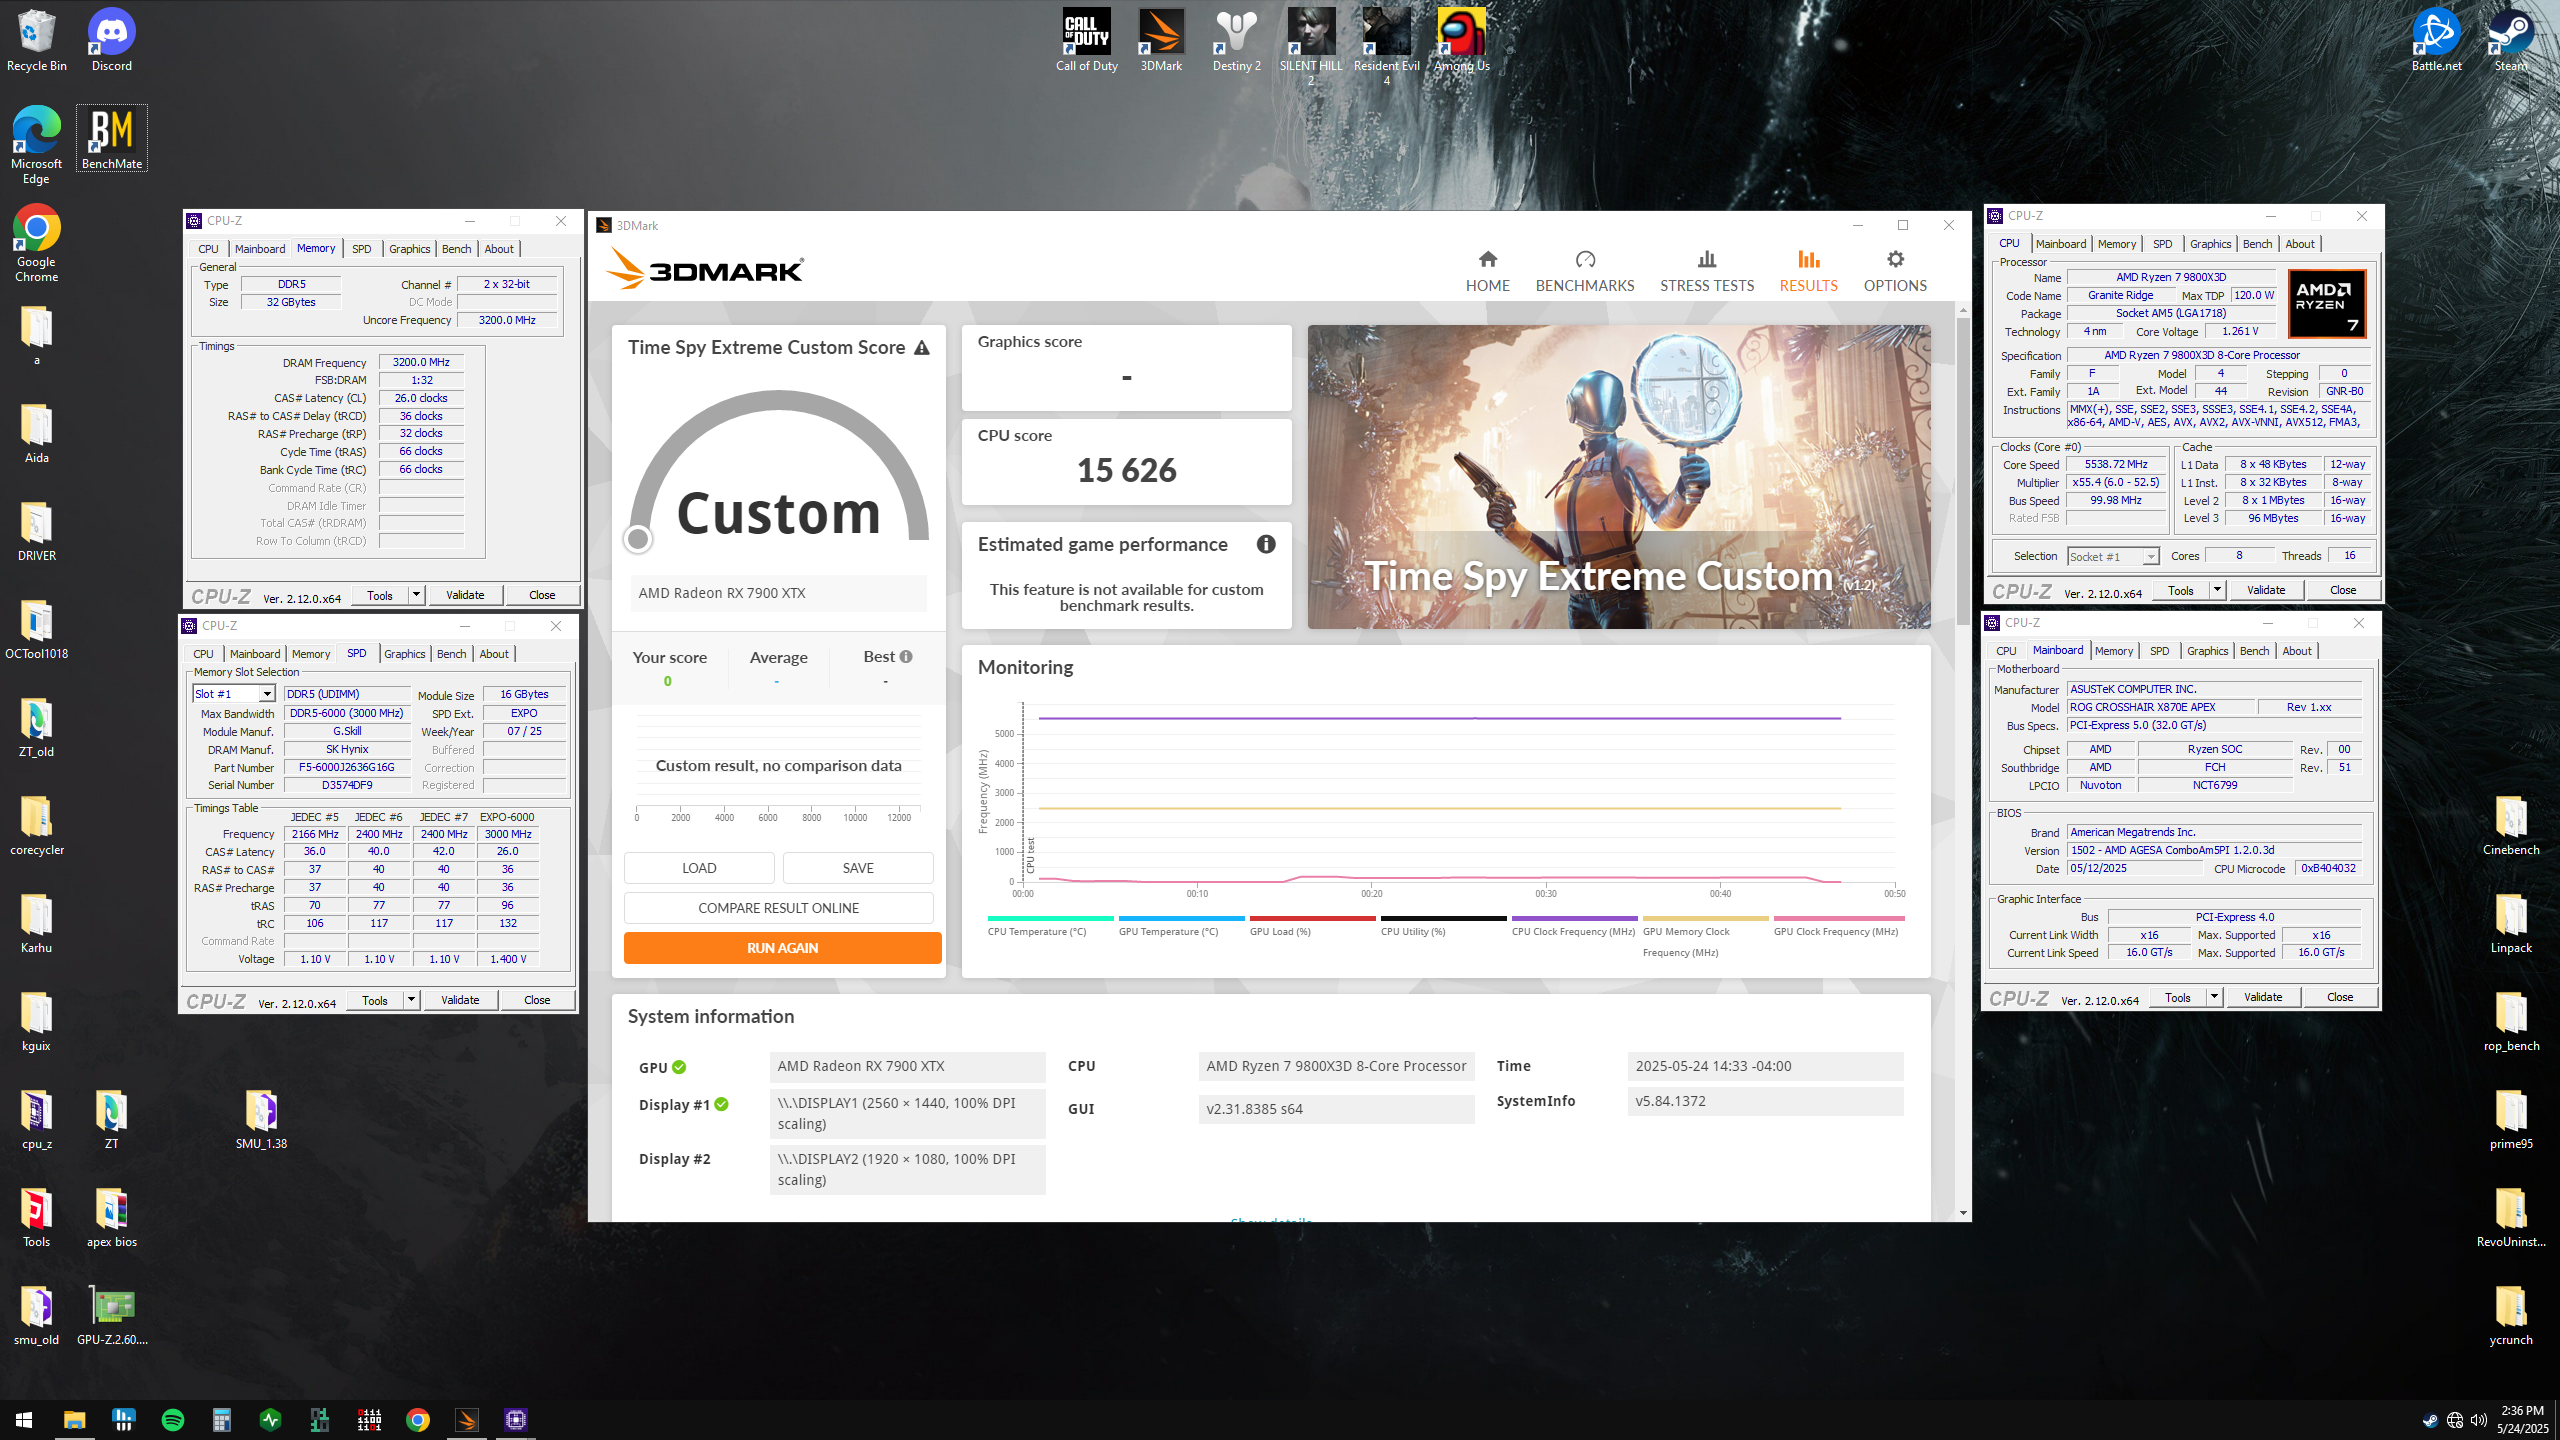Expand Tools arrow in CPU-Z Mainboard window
Viewport: 2560px width, 1440px height.
coord(2214,997)
